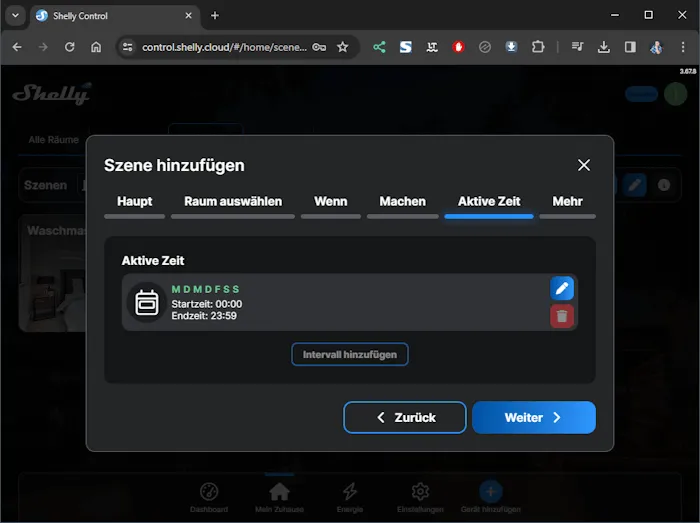Switch to the Haupt tab
The height and width of the screenshot is (523, 700).
pos(135,201)
